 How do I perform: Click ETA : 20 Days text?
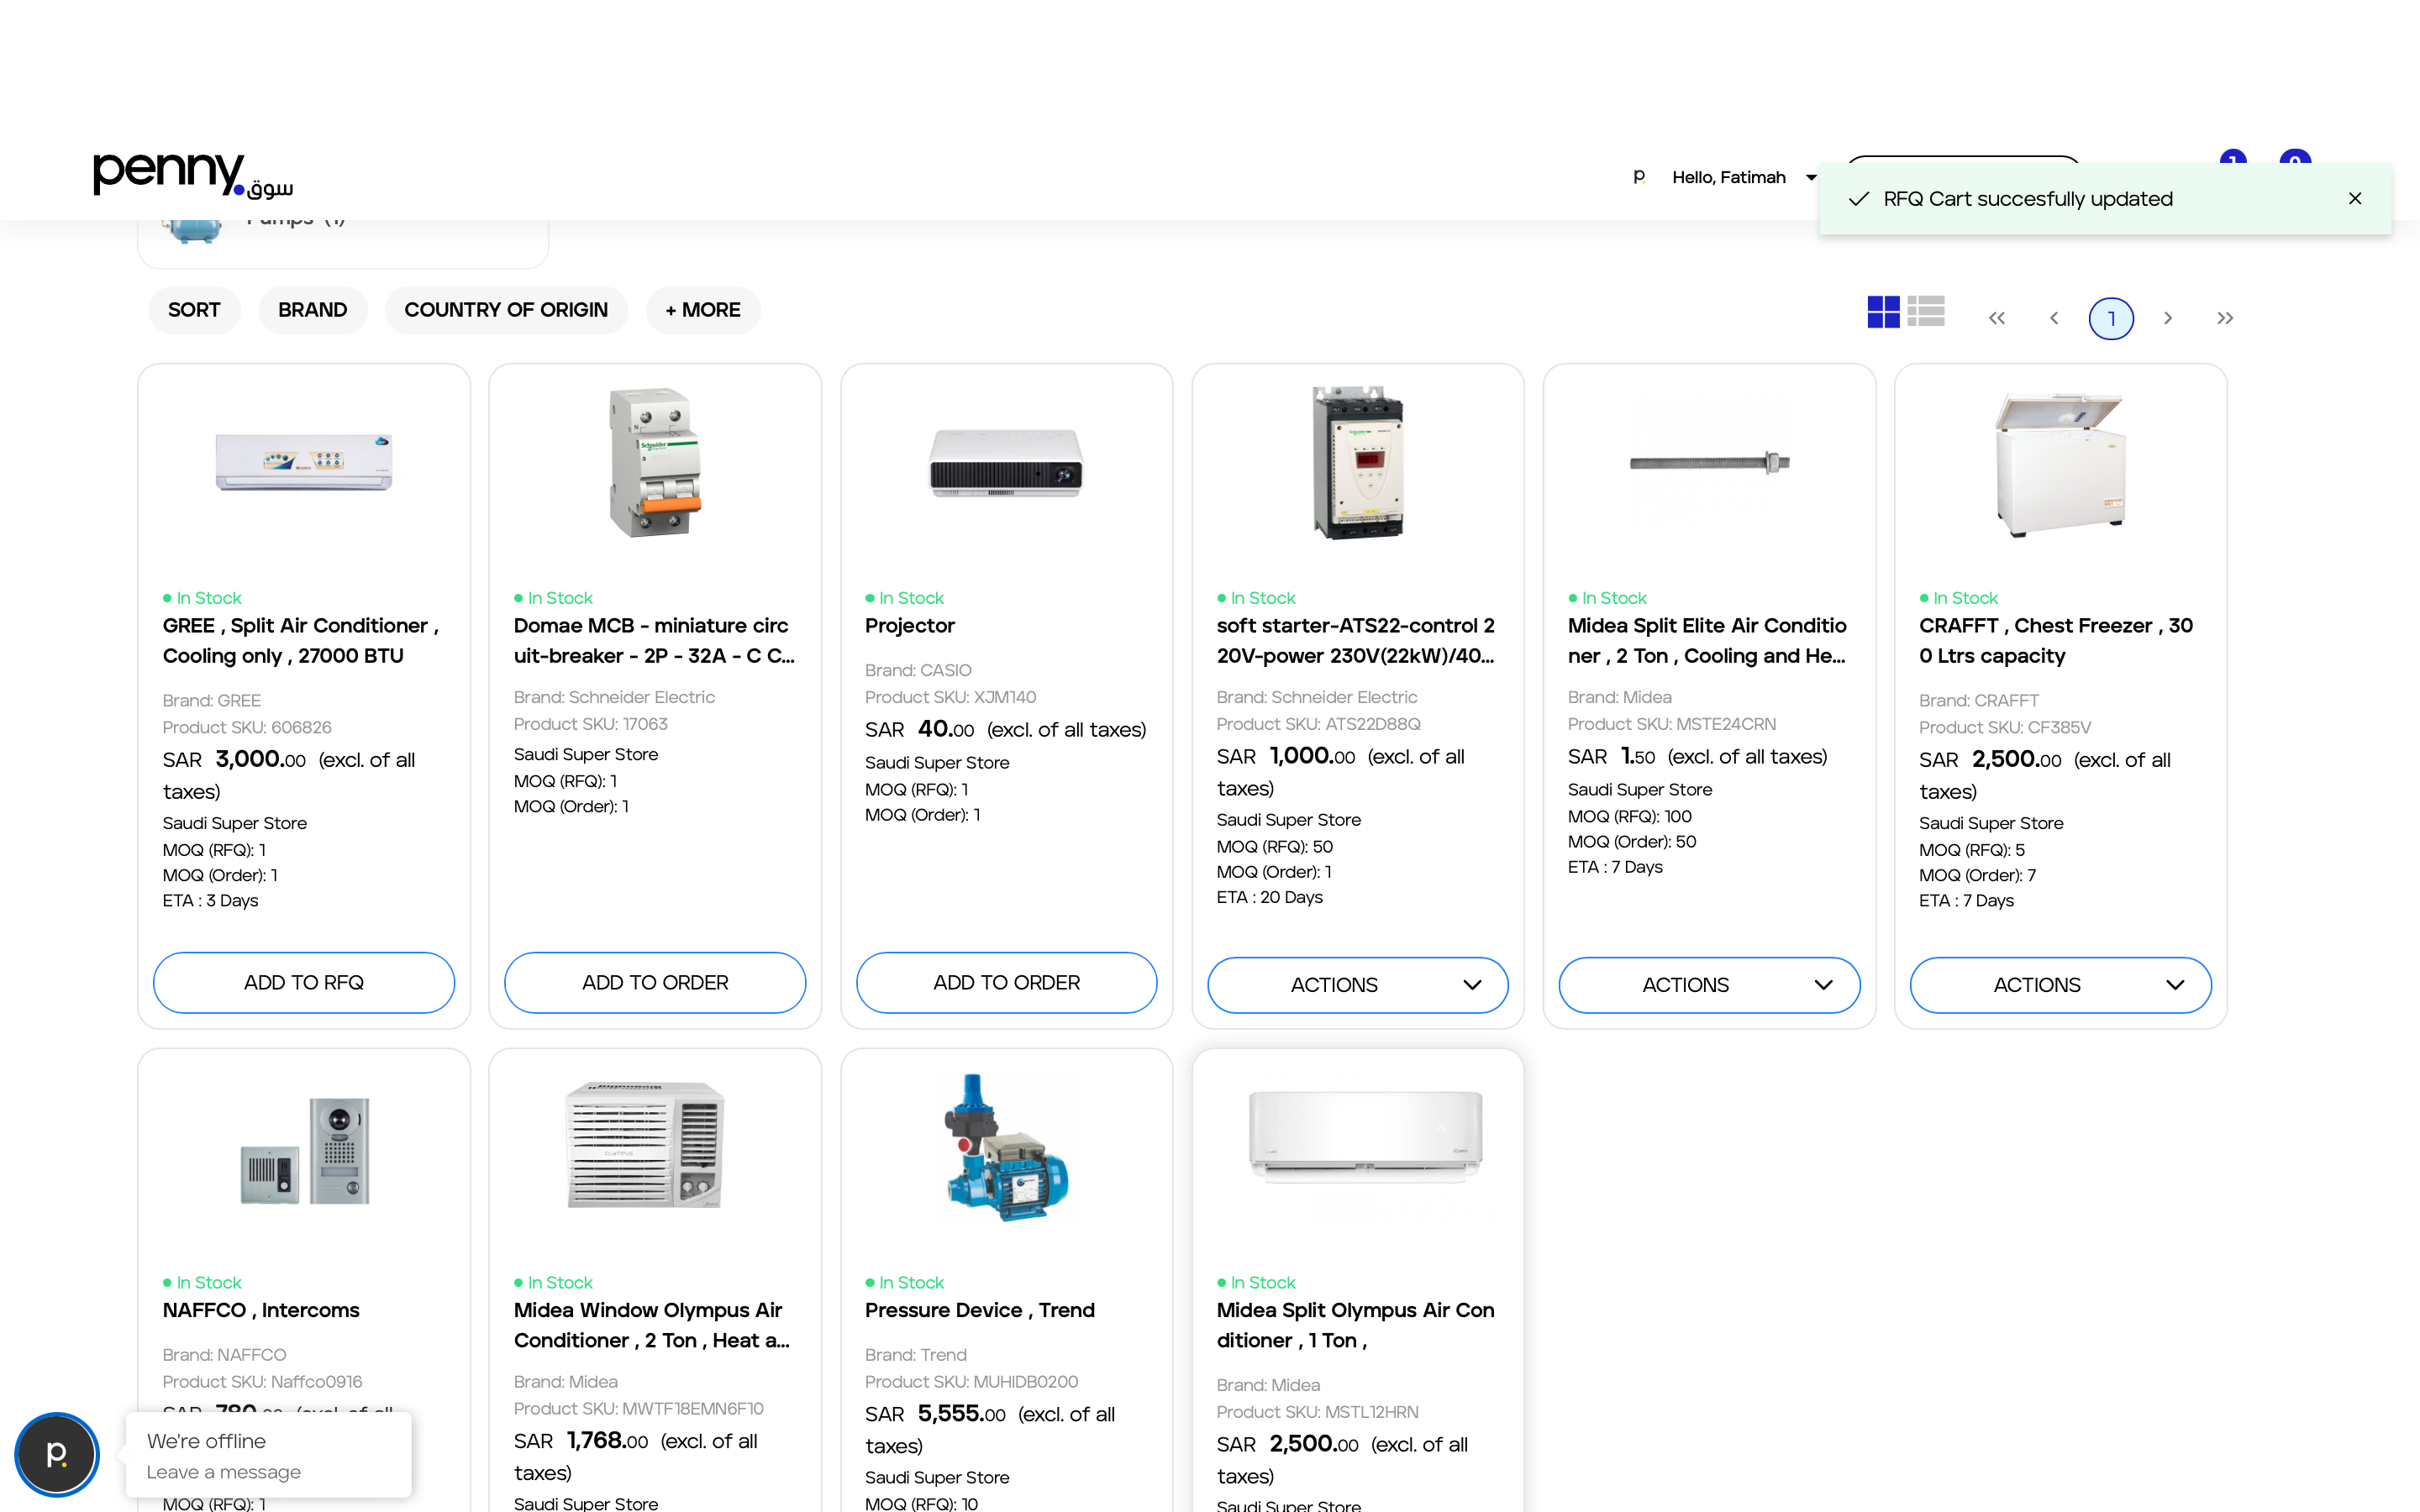tap(1269, 897)
